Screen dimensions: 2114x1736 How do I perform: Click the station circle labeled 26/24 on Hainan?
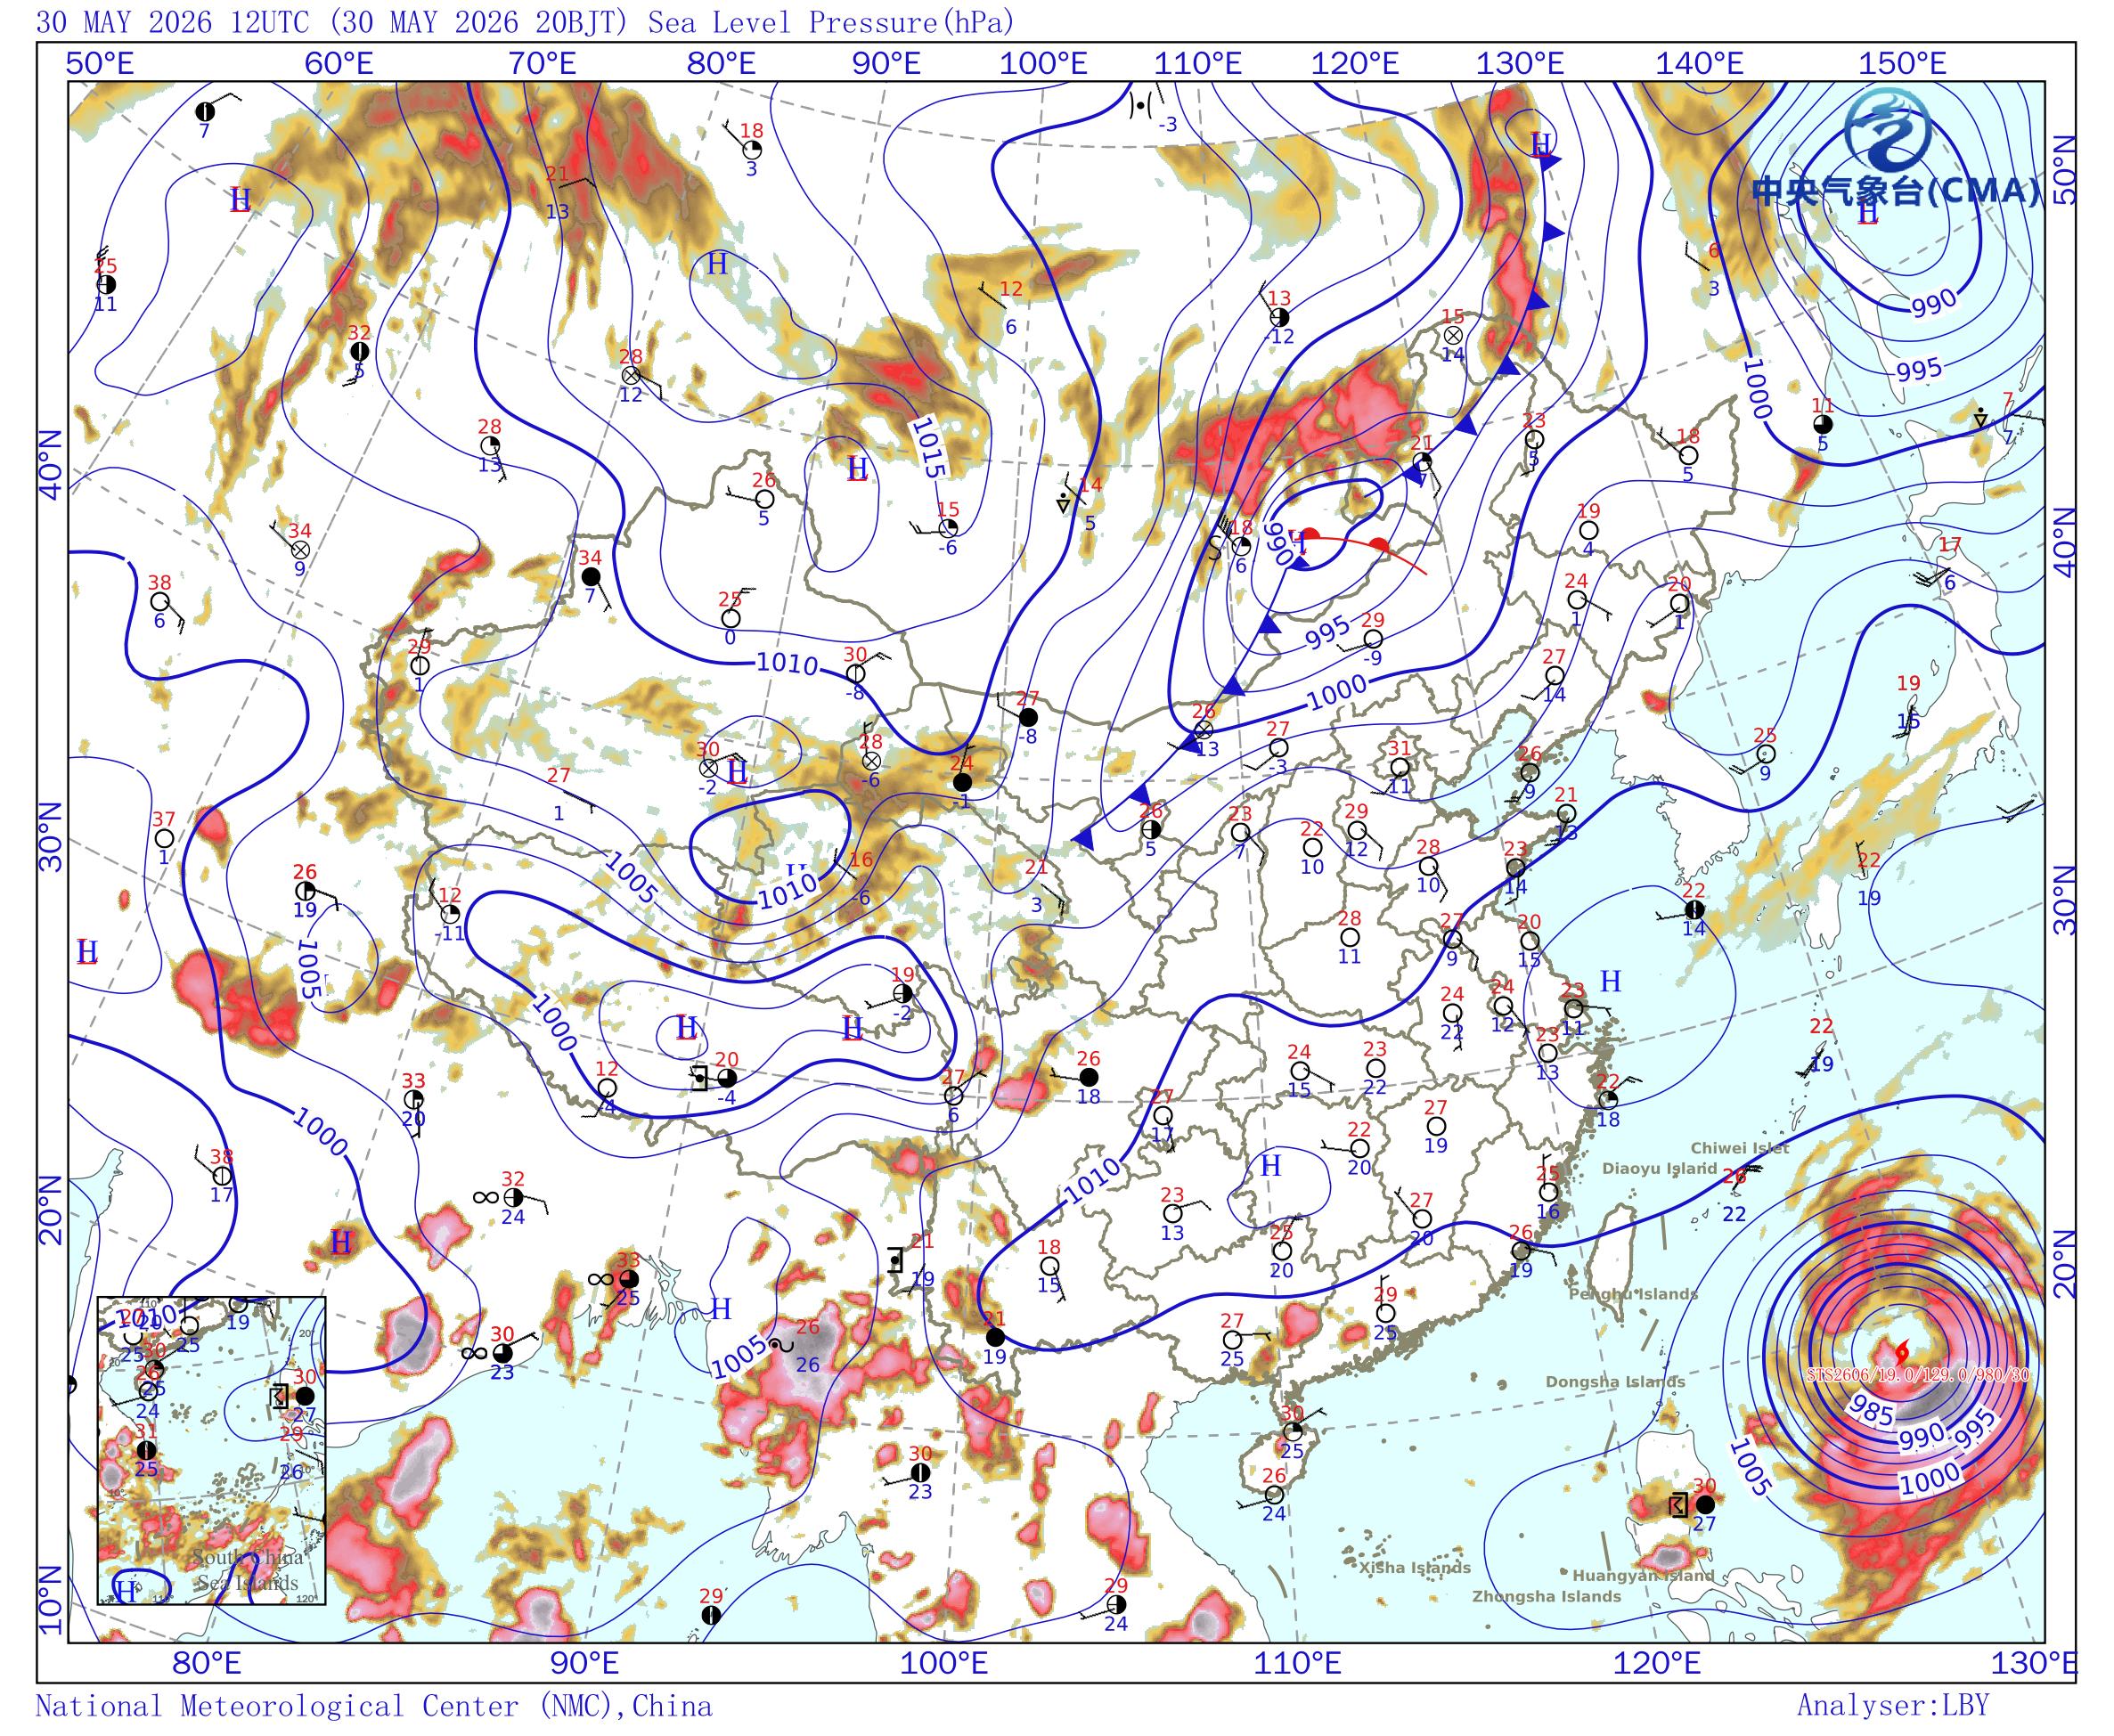(x=1273, y=1494)
